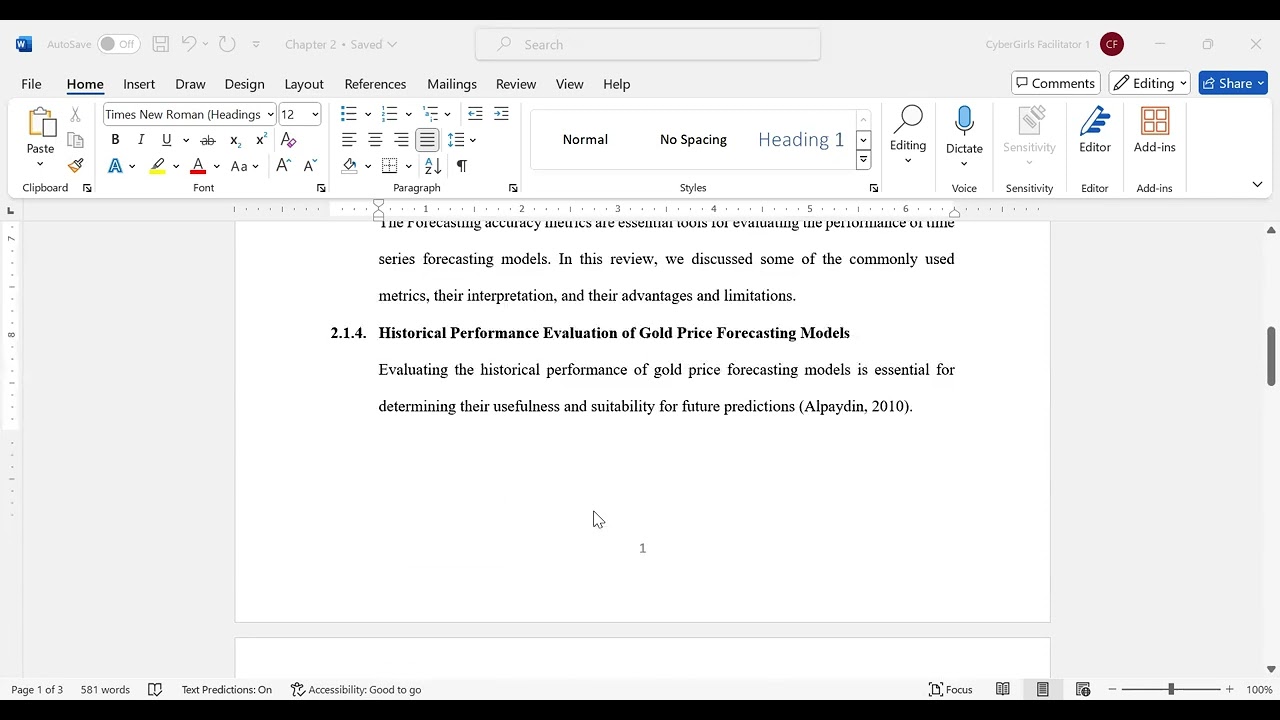The image size is (1280, 720).
Task: Open Web Layout view in status bar
Action: [x=1083, y=689]
